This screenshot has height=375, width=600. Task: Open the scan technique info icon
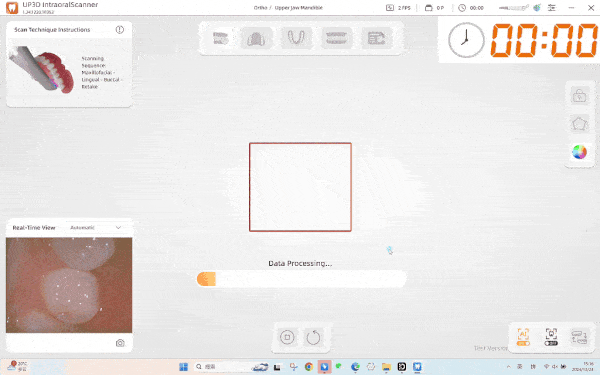click(x=120, y=29)
